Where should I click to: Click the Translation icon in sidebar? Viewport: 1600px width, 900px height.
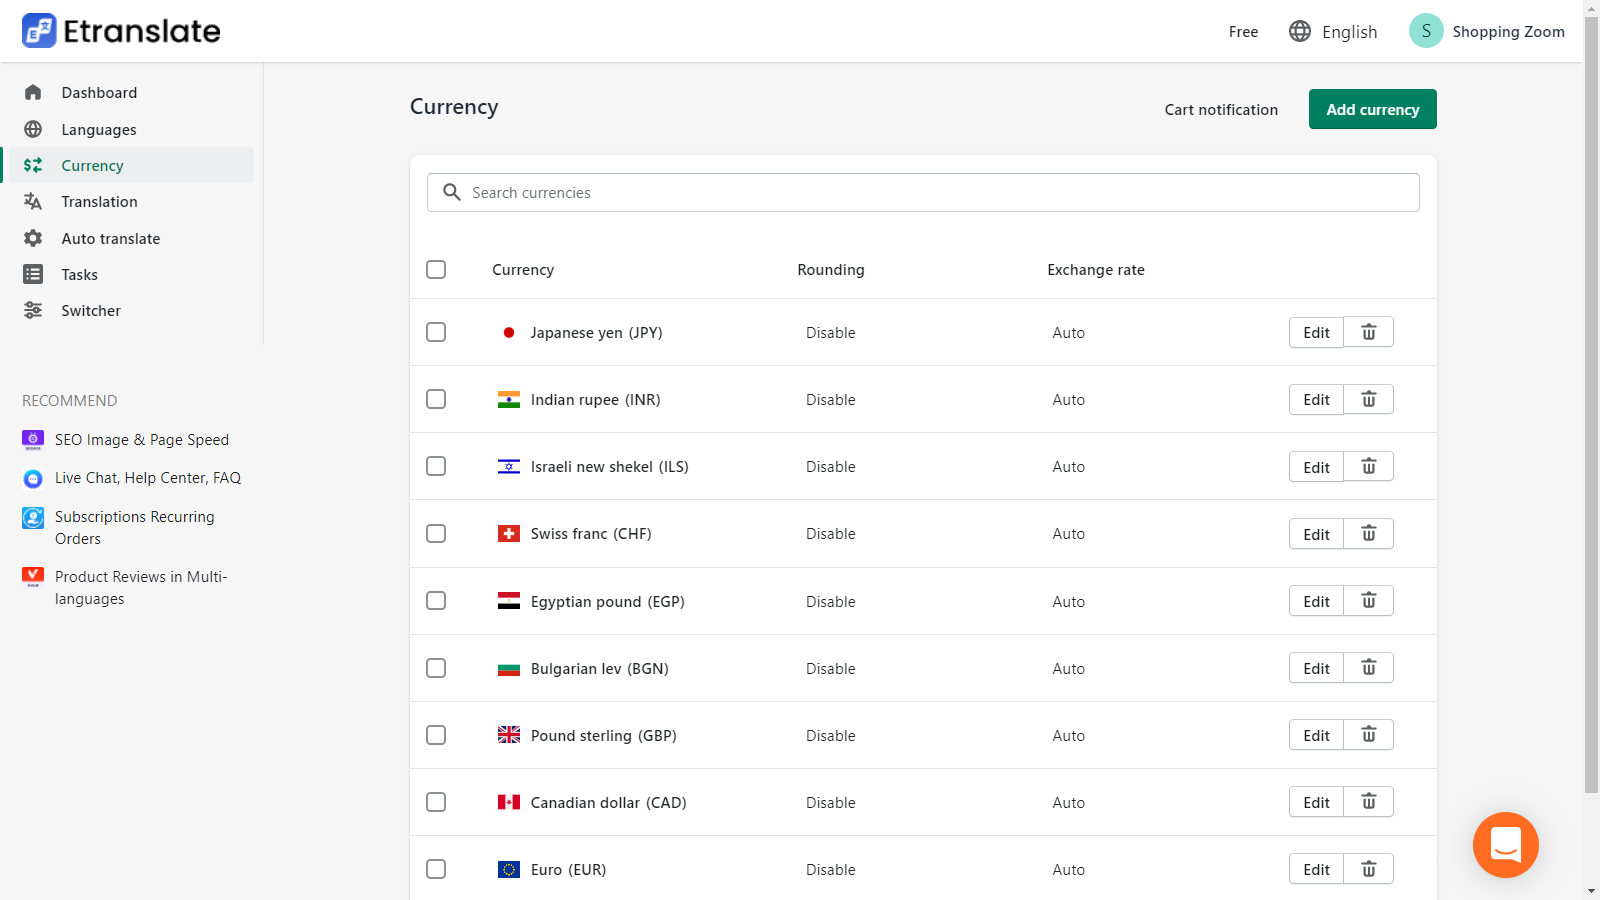[x=33, y=201]
